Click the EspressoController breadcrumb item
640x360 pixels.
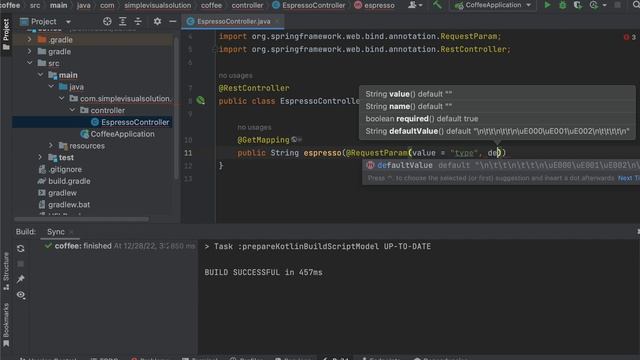click(x=309, y=5)
